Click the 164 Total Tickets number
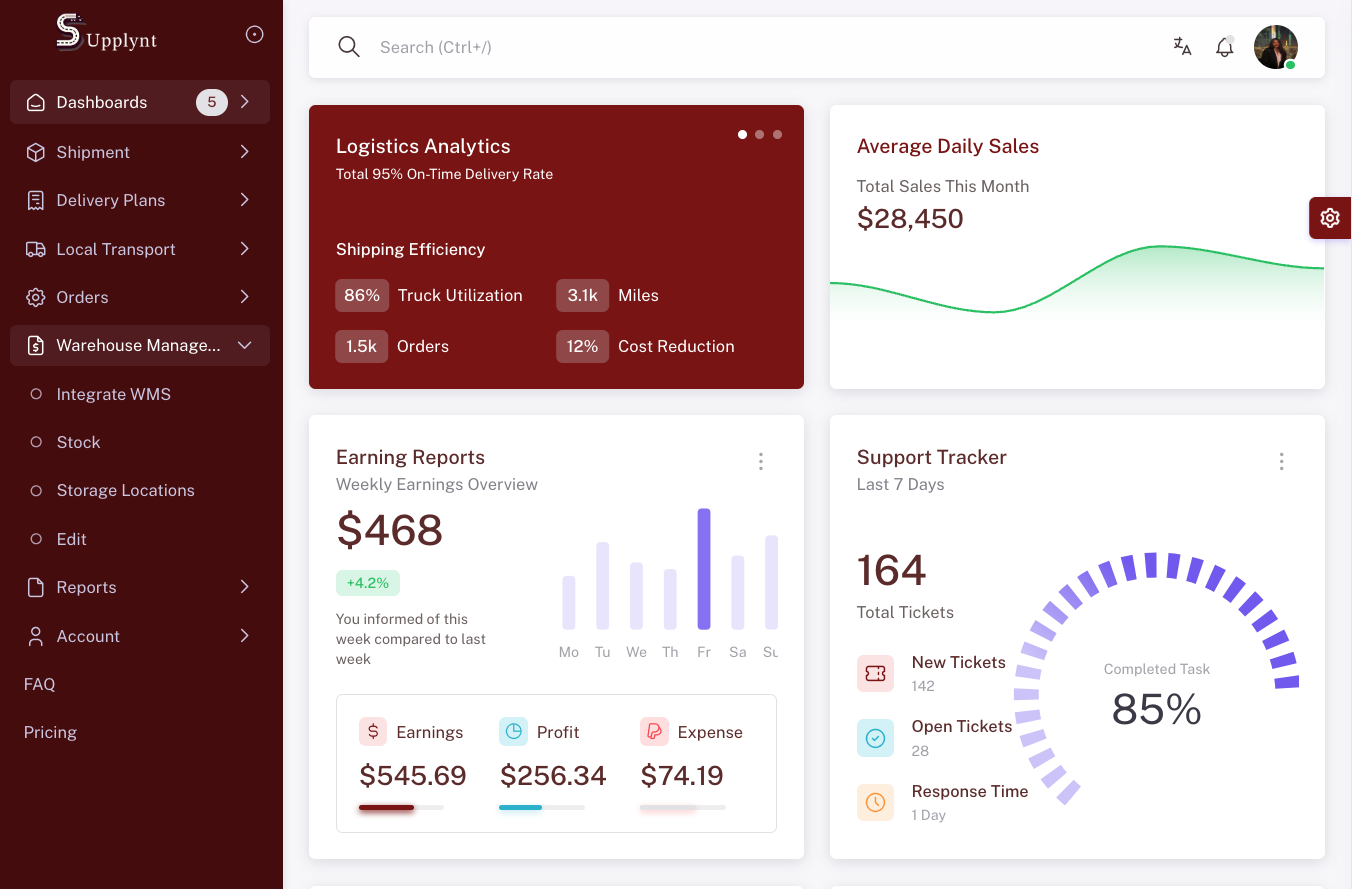The height and width of the screenshot is (889, 1352). click(x=892, y=571)
